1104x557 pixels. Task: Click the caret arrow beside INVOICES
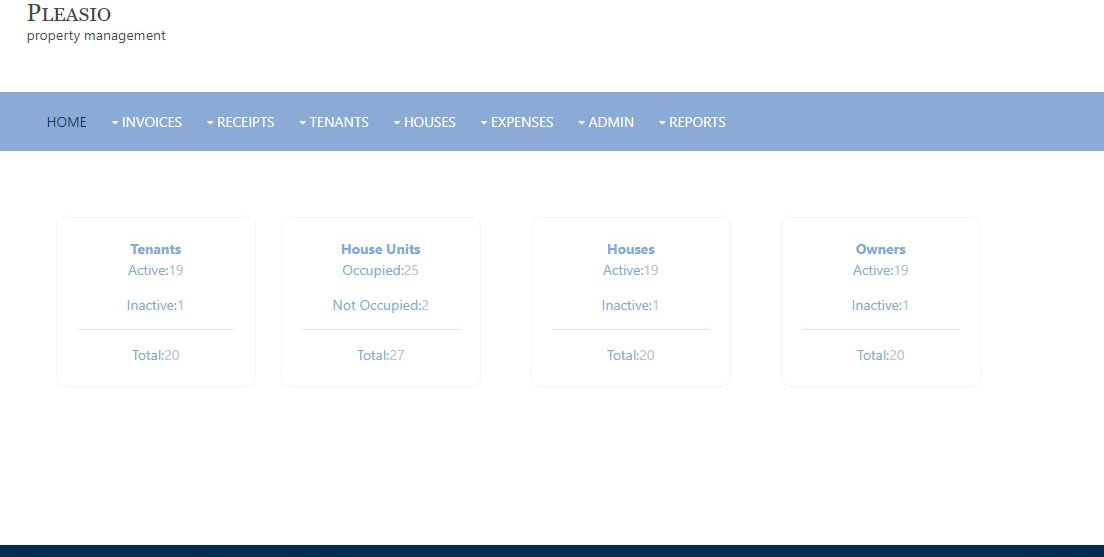click(x=115, y=123)
